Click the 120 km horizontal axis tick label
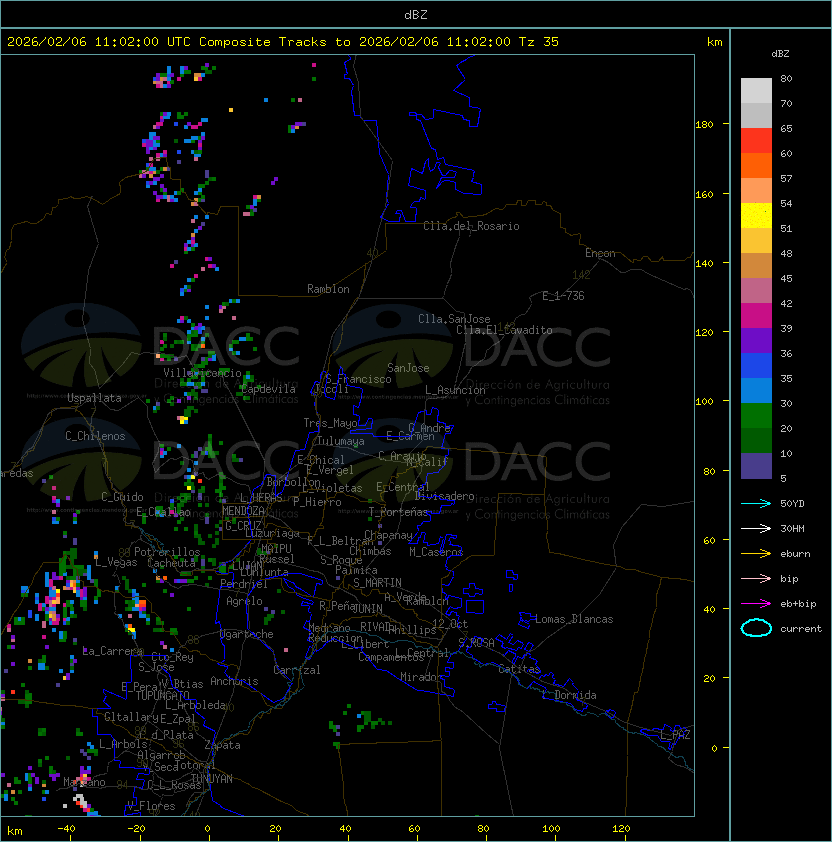The height and width of the screenshot is (842, 832). click(621, 828)
